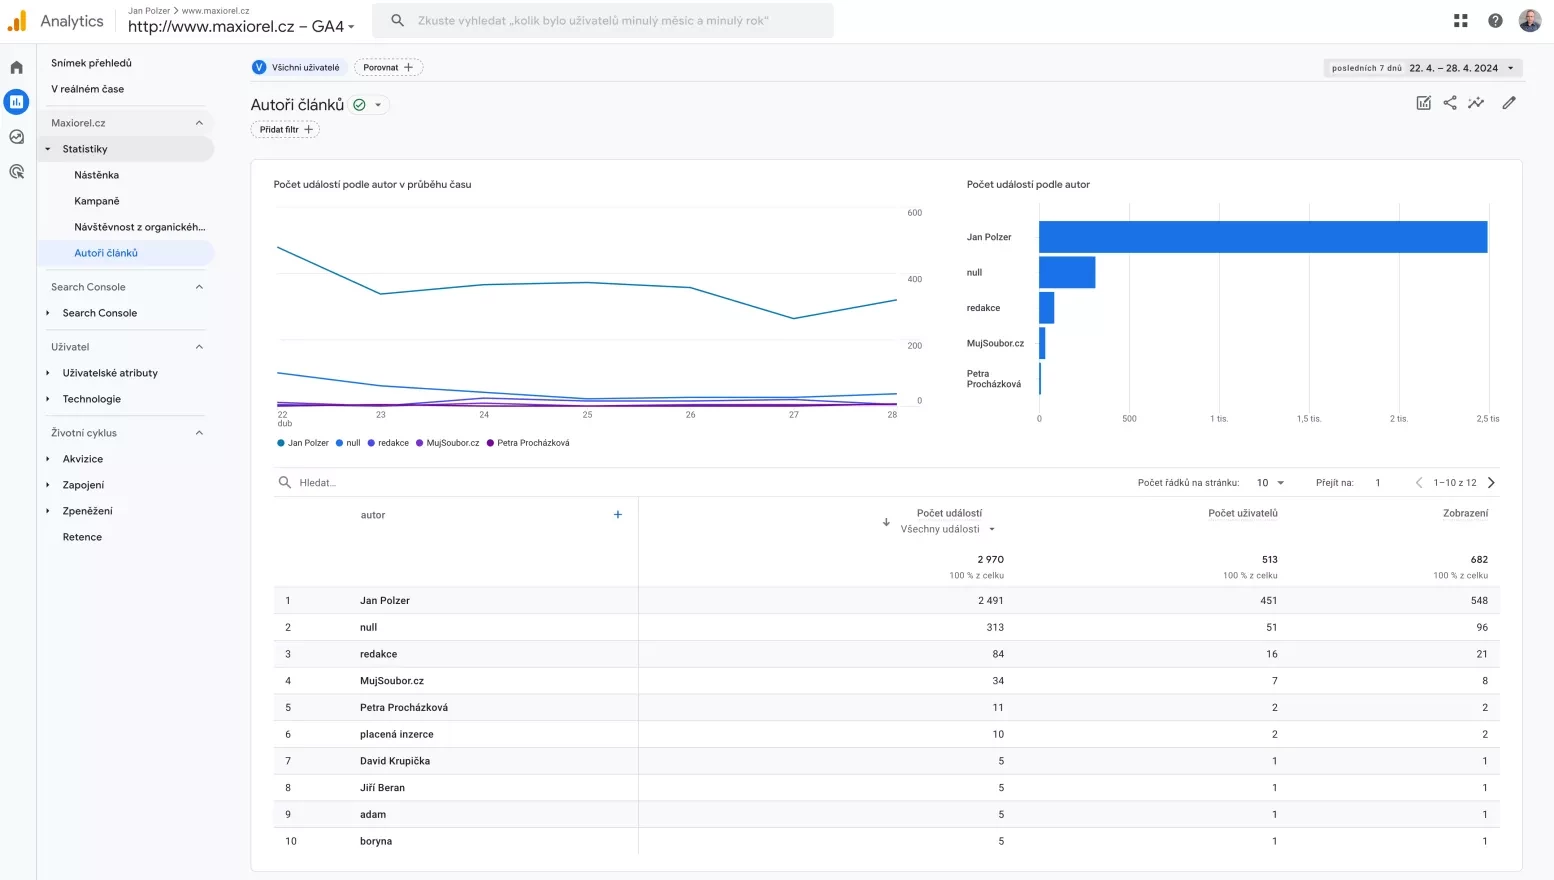Viewport: 1554px width, 880px height.
Task: Click the search icon in top search bar
Action: (397, 21)
